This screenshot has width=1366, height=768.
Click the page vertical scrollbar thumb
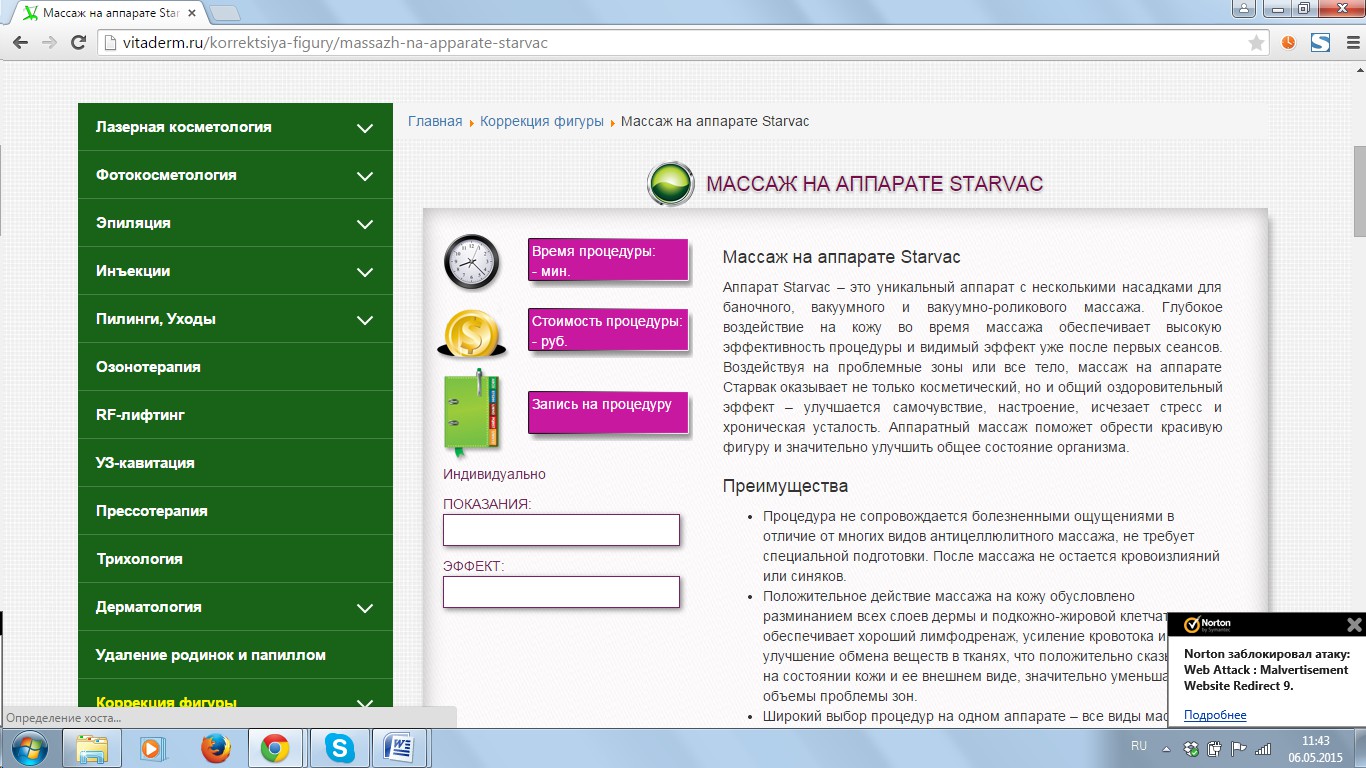(x=1358, y=190)
